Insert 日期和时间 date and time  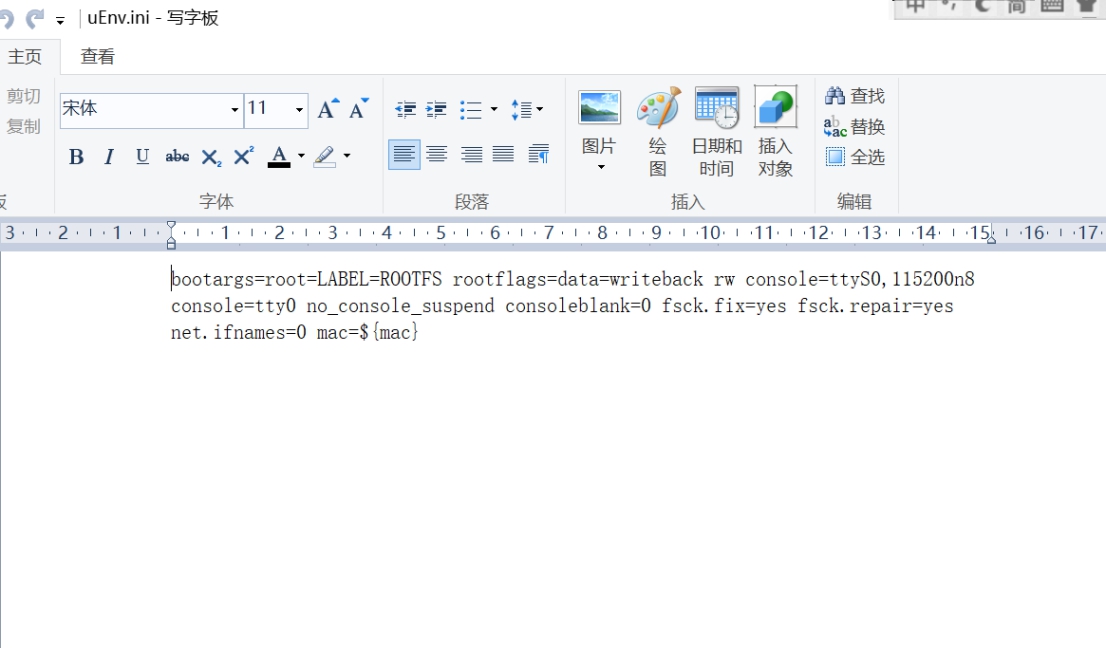tap(717, 131)
